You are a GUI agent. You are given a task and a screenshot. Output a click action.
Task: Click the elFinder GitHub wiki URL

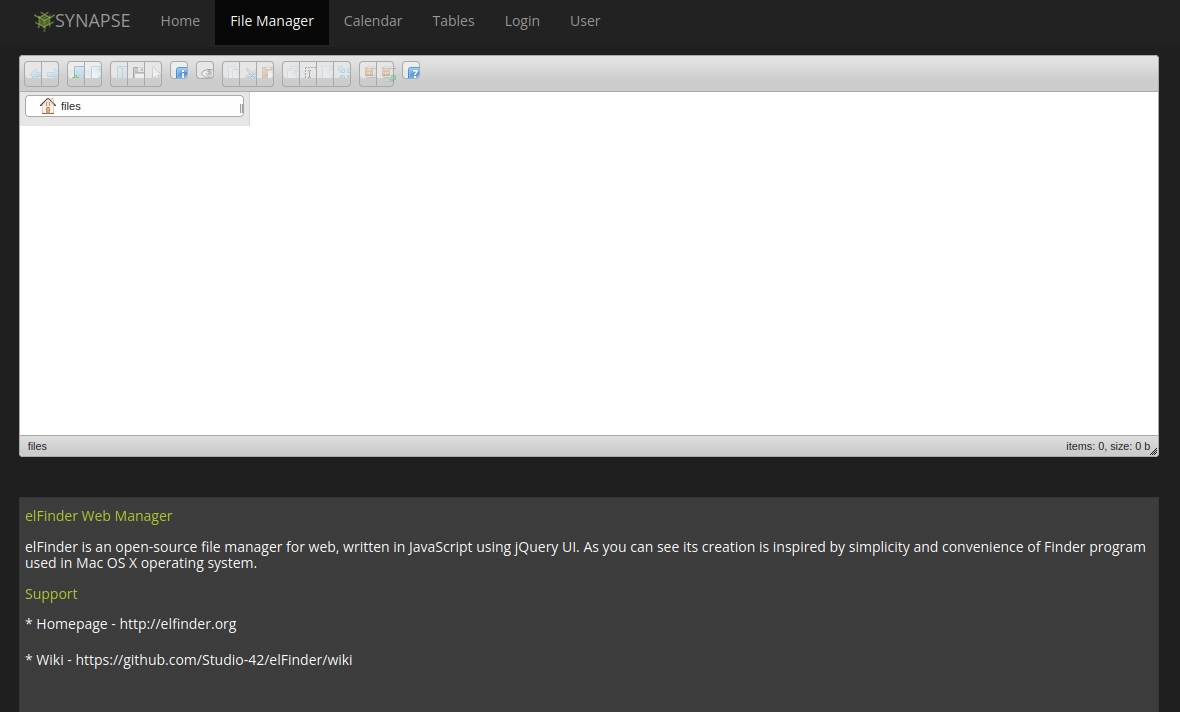[x=213, y=660]
